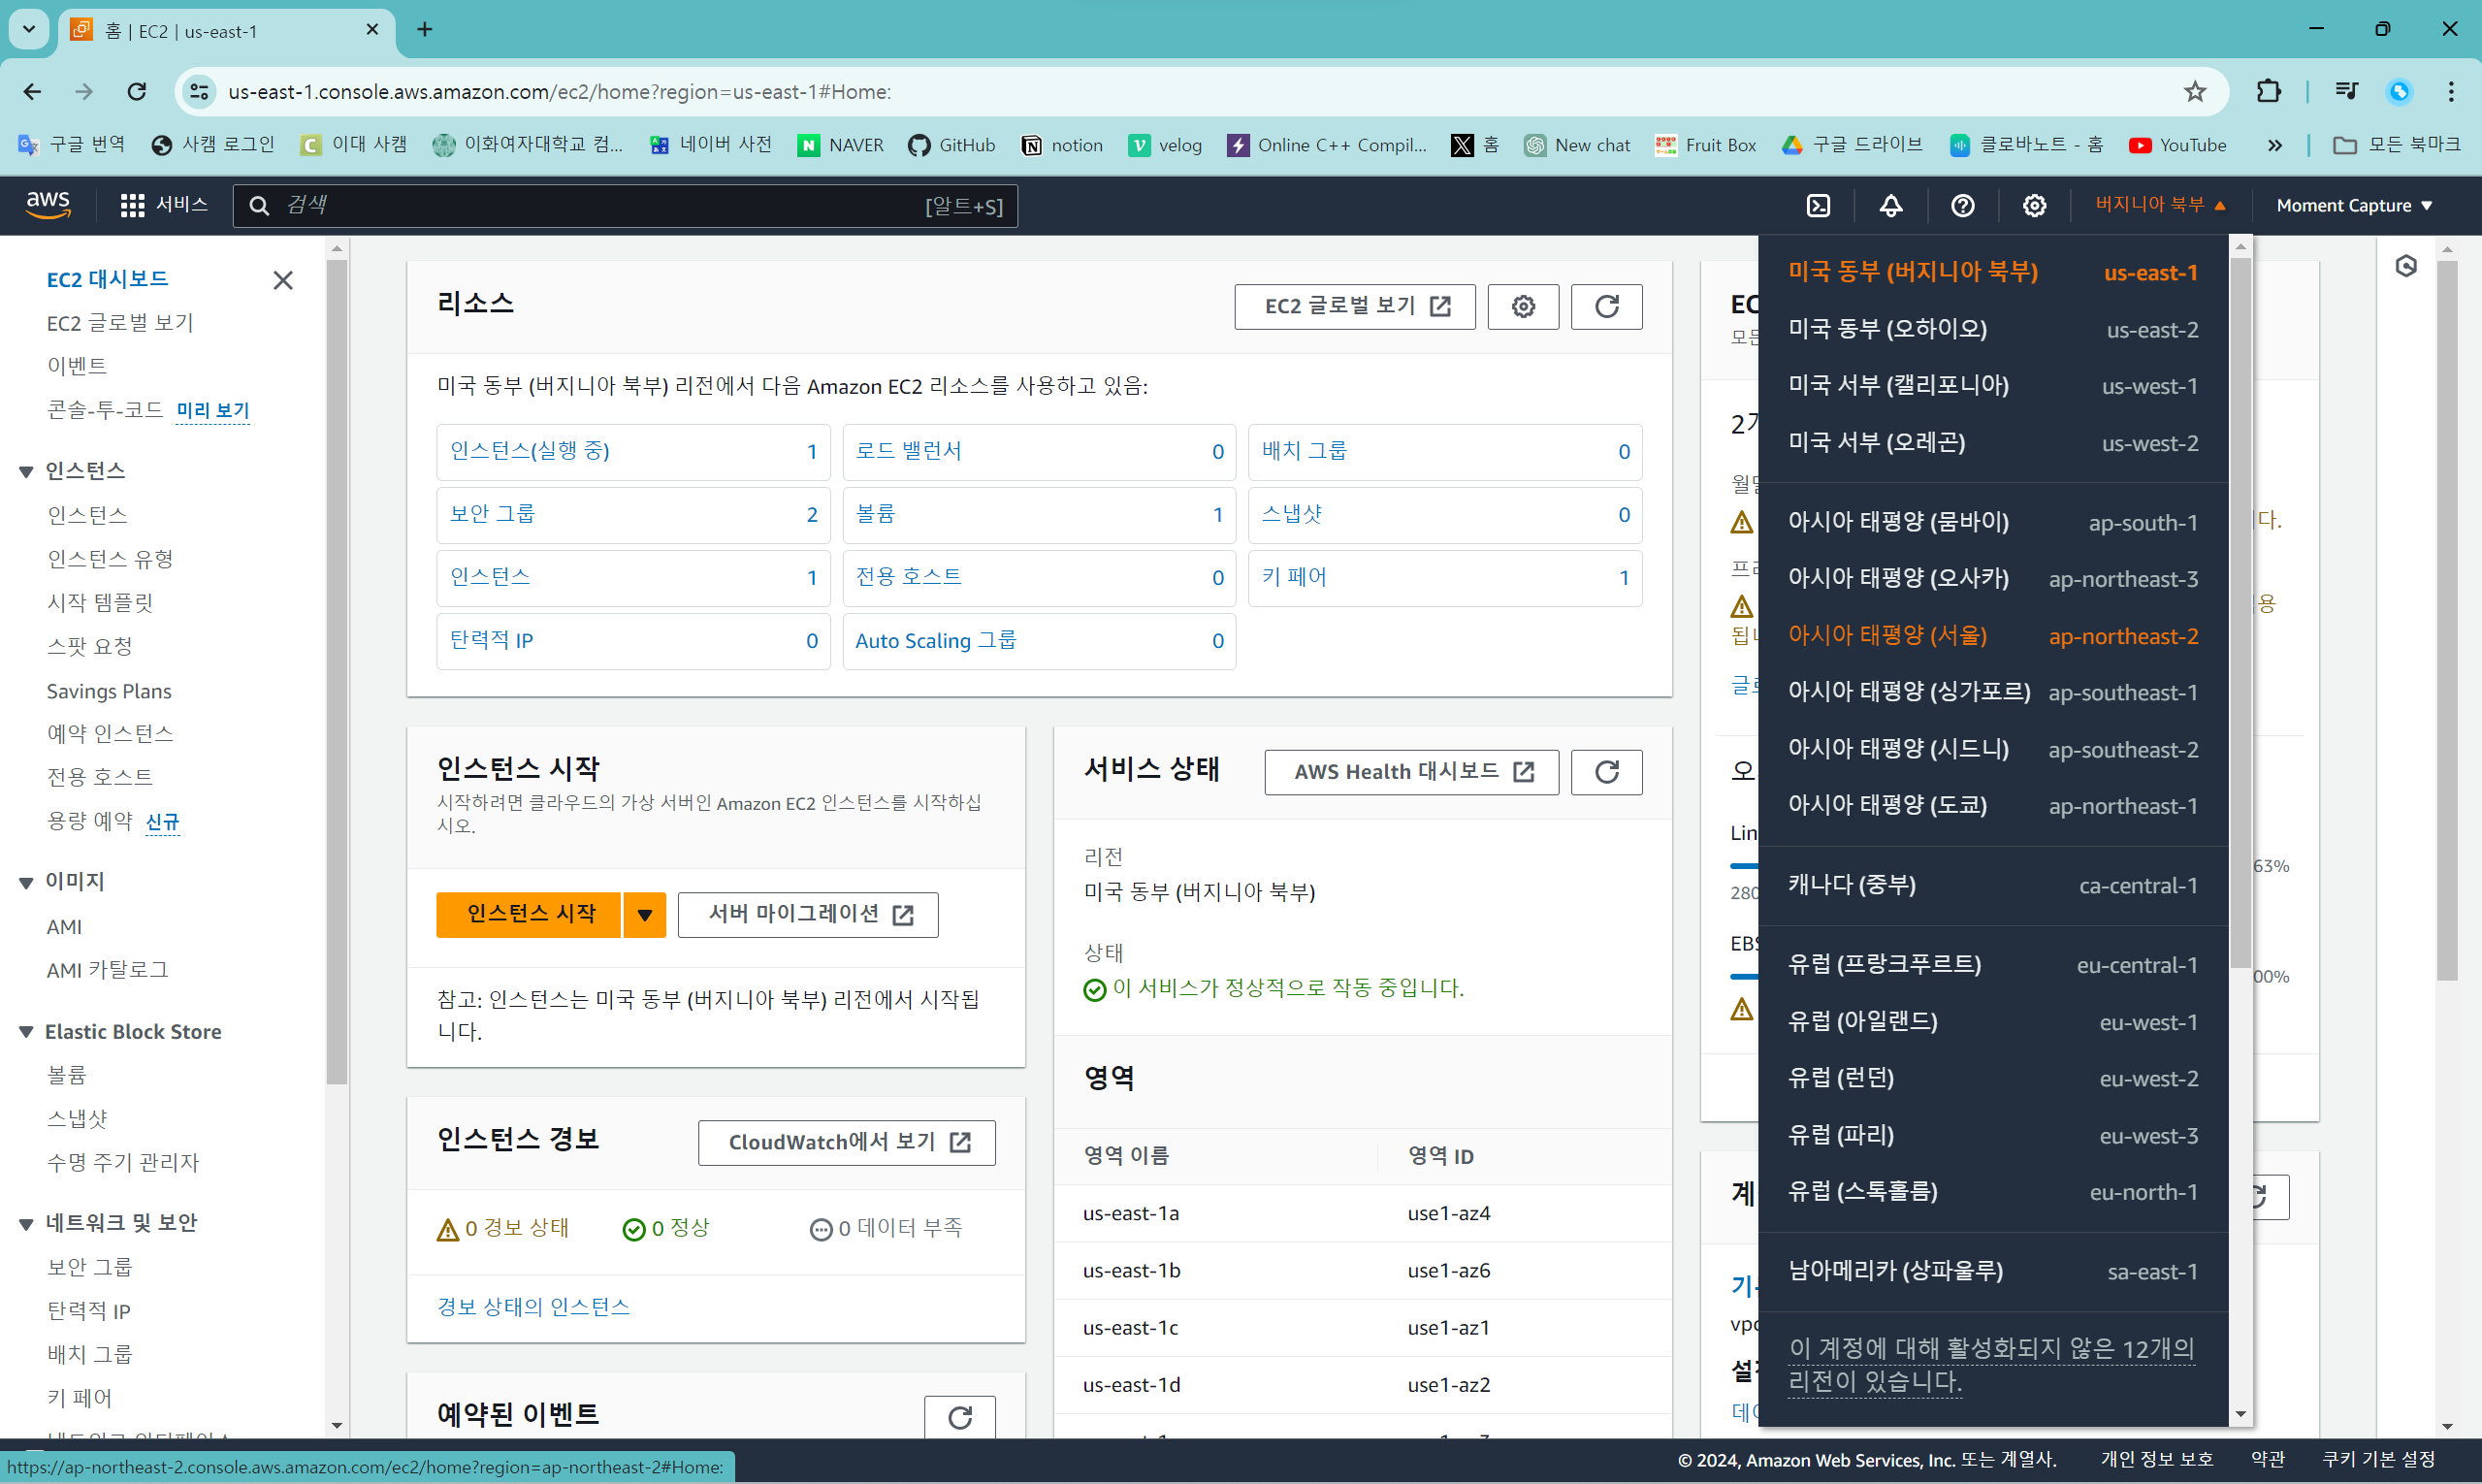Refresh the 서비스 상태 panel
Viewport: 2482px width, 1484px height.
pyautogui.click(x=1606, y=772)
